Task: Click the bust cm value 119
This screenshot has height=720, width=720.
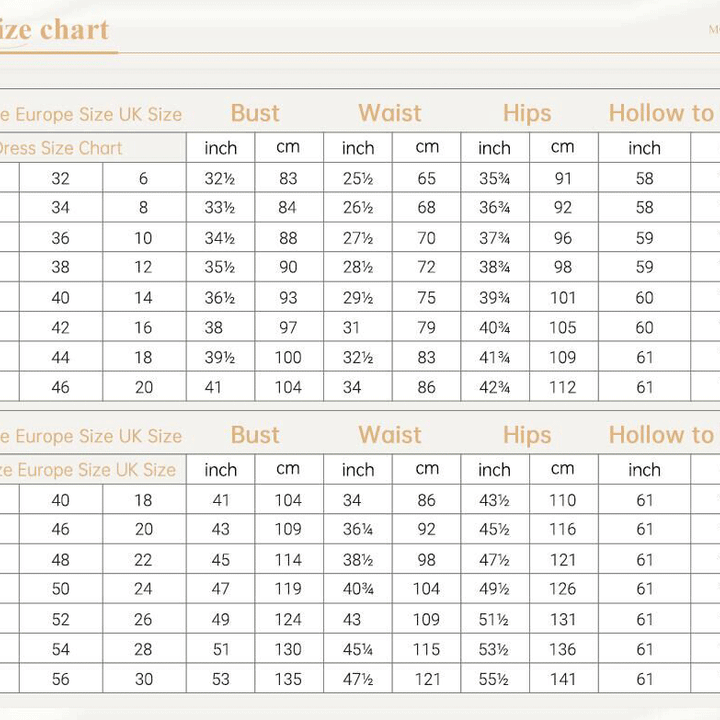Action: point(288,590)
